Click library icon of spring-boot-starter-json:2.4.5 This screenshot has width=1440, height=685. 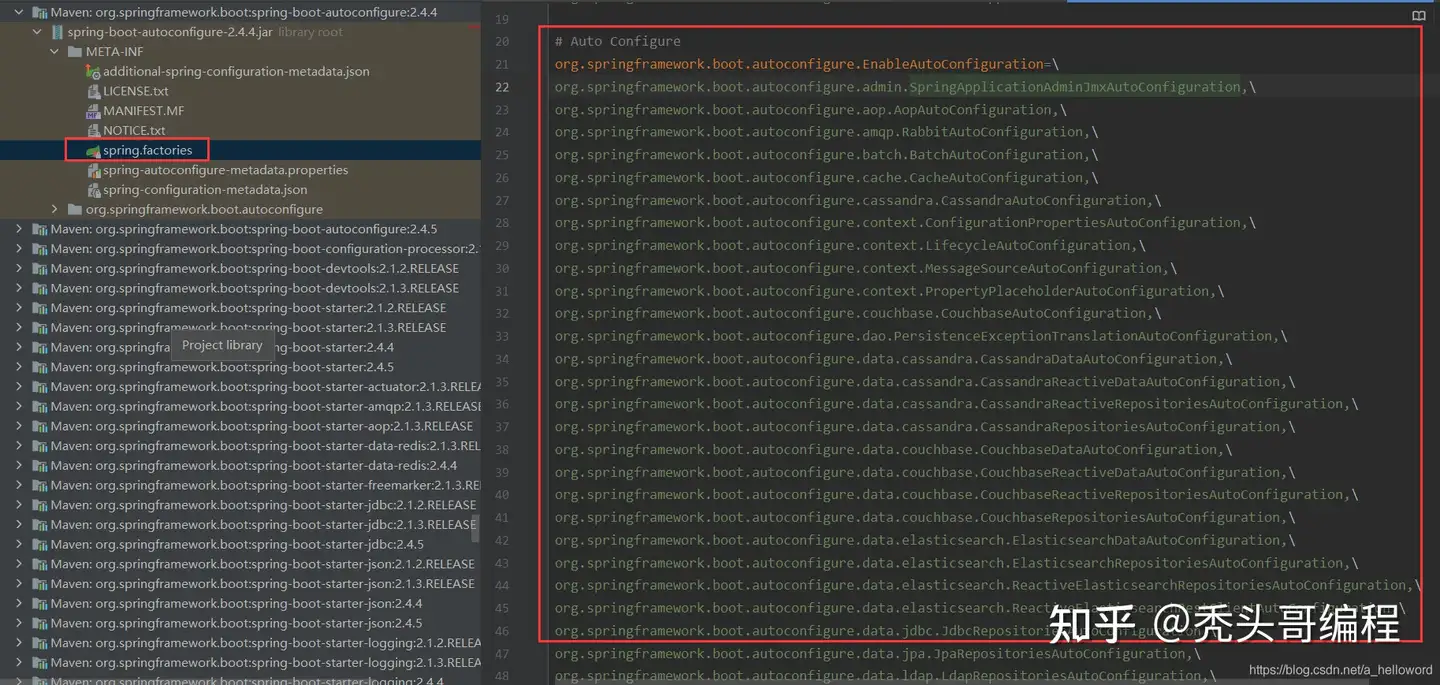coord(39,624)
